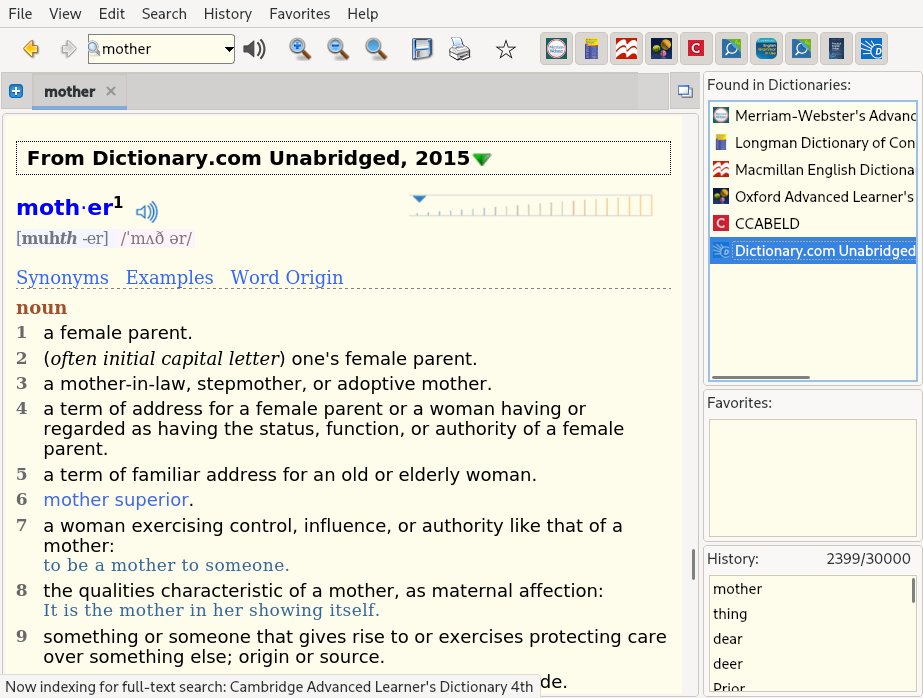Screen dimensions: 923x698
Task: Open the History menu
Action: 228,14
